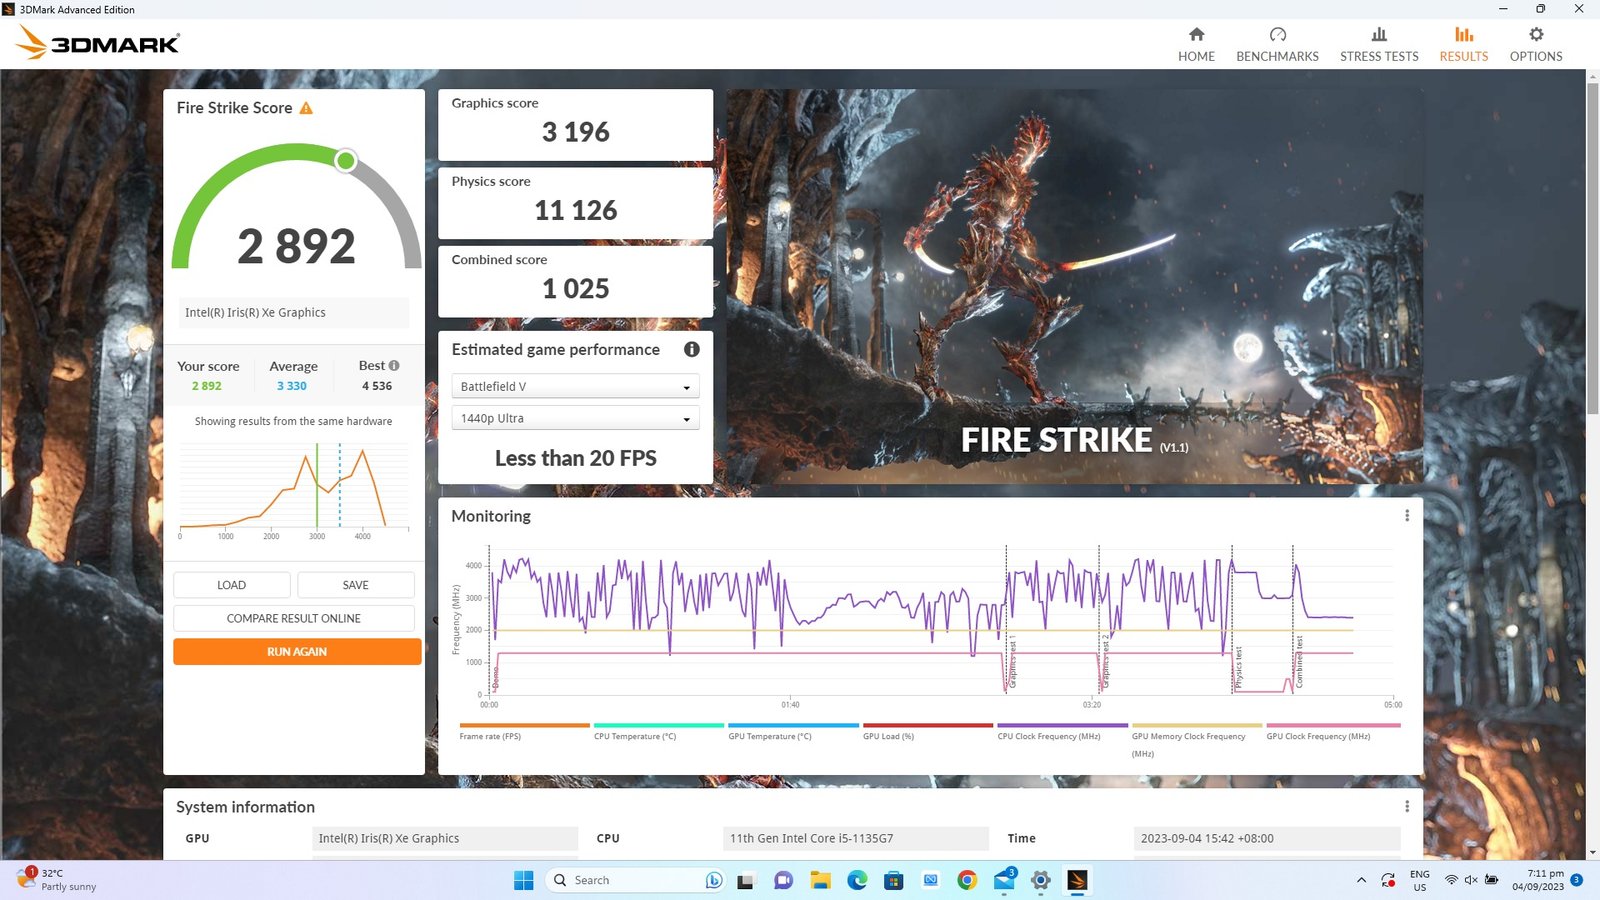This screenshot has width=1600, height=900.
Task: Click the vertical scrollbar on the right
Action: point(1592,250)
